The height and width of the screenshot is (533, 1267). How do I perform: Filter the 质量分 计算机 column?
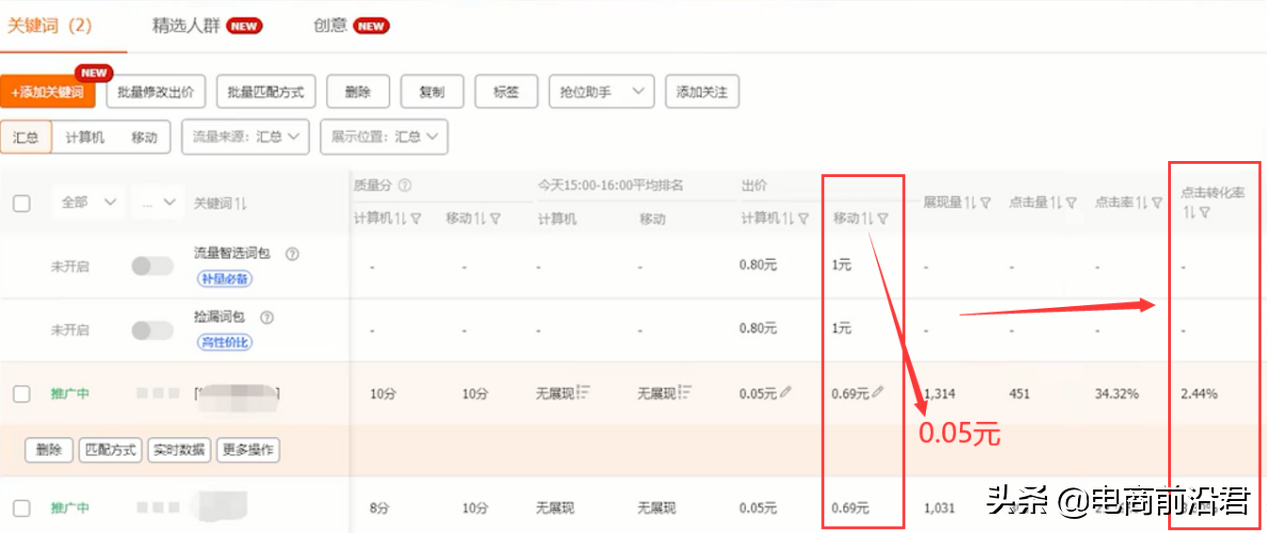[x=416, y=218]
